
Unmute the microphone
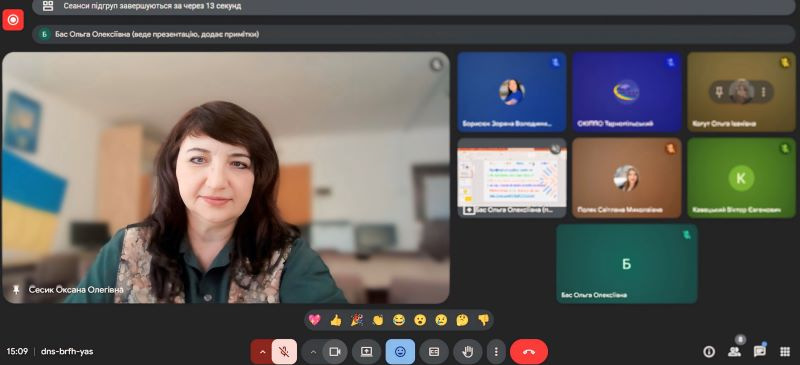[x=284, y=352]
